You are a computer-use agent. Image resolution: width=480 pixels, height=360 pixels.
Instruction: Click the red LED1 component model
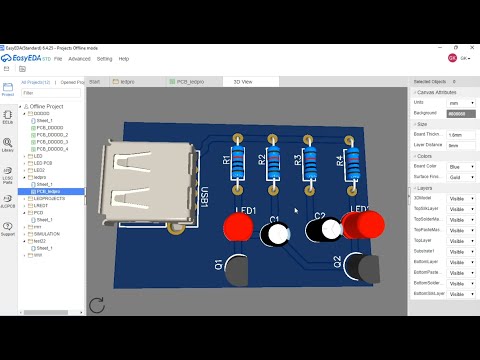point(238,227)
